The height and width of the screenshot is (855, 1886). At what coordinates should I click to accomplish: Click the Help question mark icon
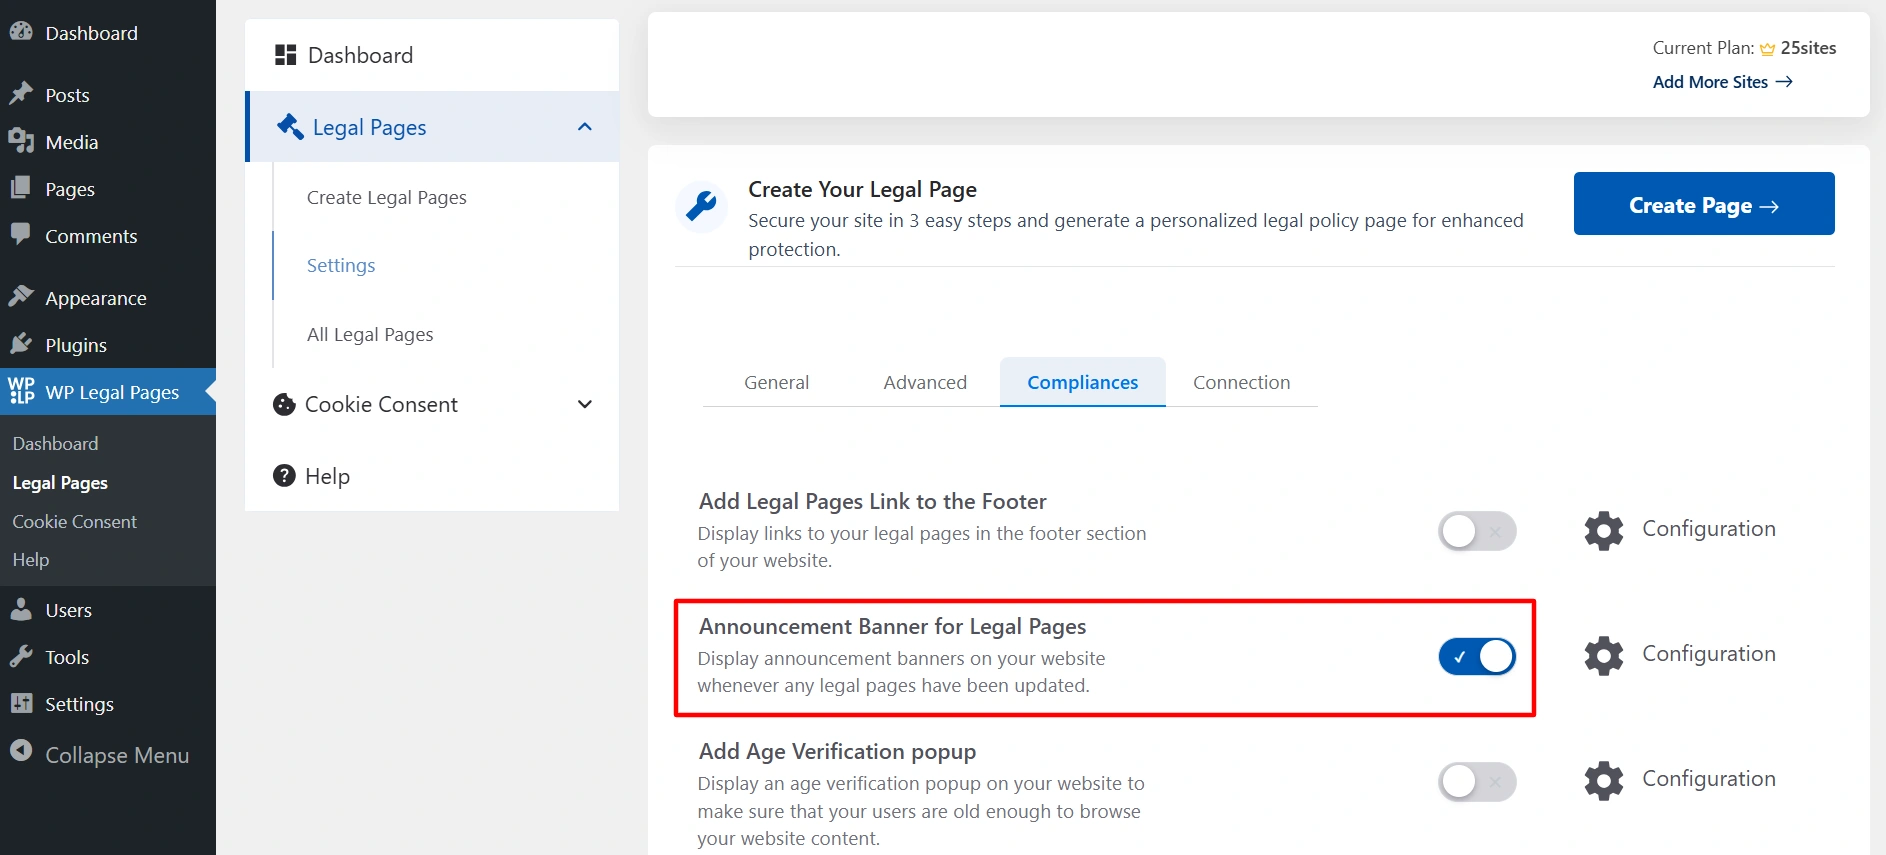click(284, 475)
